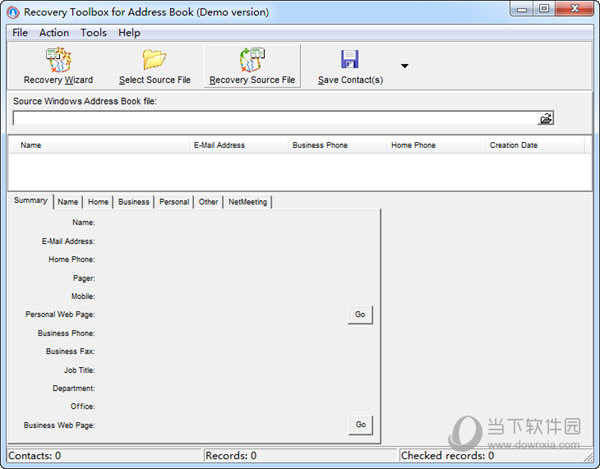Switch to the Summary tab

click(31, 200)
